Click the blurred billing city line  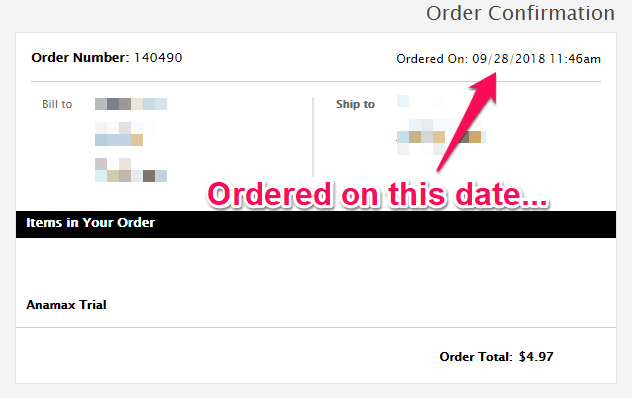[x=131, y=170]
